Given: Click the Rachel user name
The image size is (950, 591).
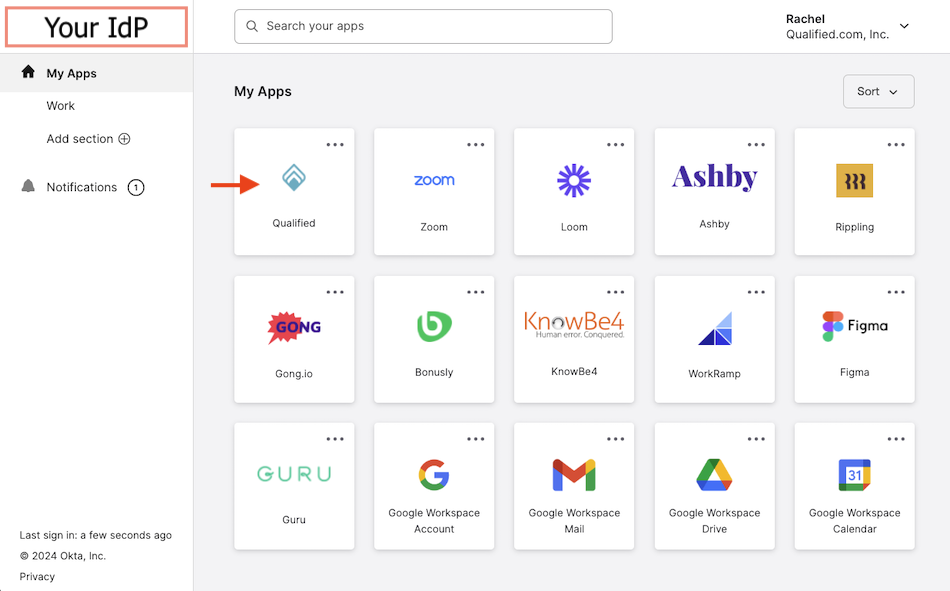Looking at the screenshot, I should point(805,19).
